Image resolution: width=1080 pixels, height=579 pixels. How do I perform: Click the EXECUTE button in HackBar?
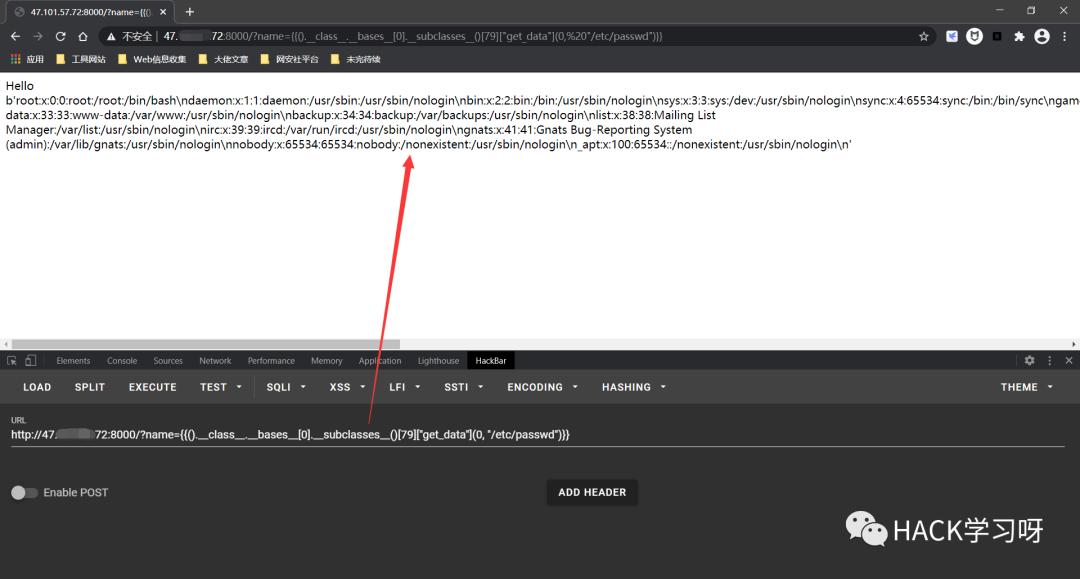coord(152,387)
